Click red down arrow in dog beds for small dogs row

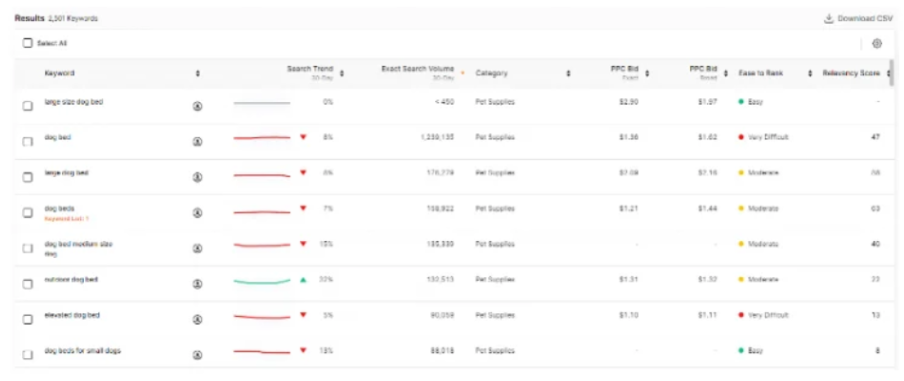(x=303, y=350)
